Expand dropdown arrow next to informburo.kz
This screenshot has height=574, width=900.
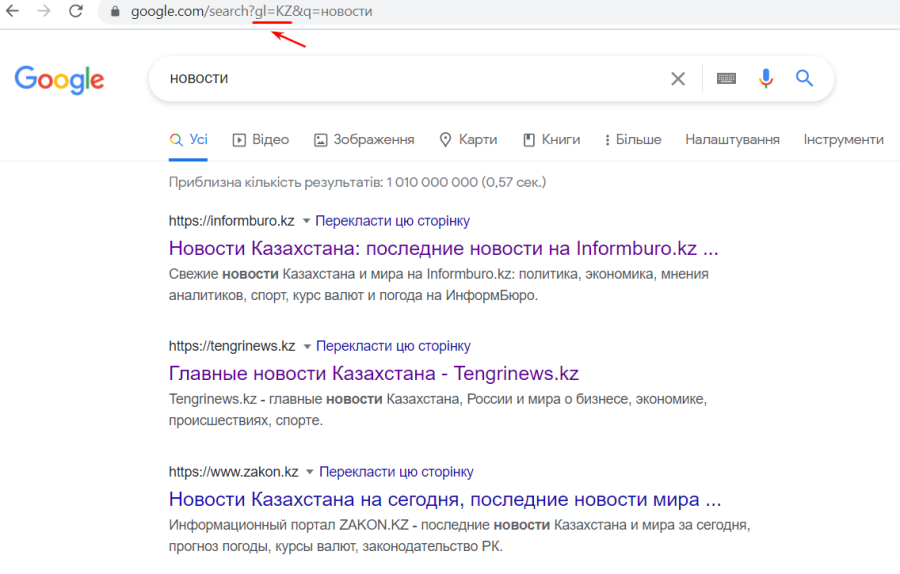(x=307, y=221)
